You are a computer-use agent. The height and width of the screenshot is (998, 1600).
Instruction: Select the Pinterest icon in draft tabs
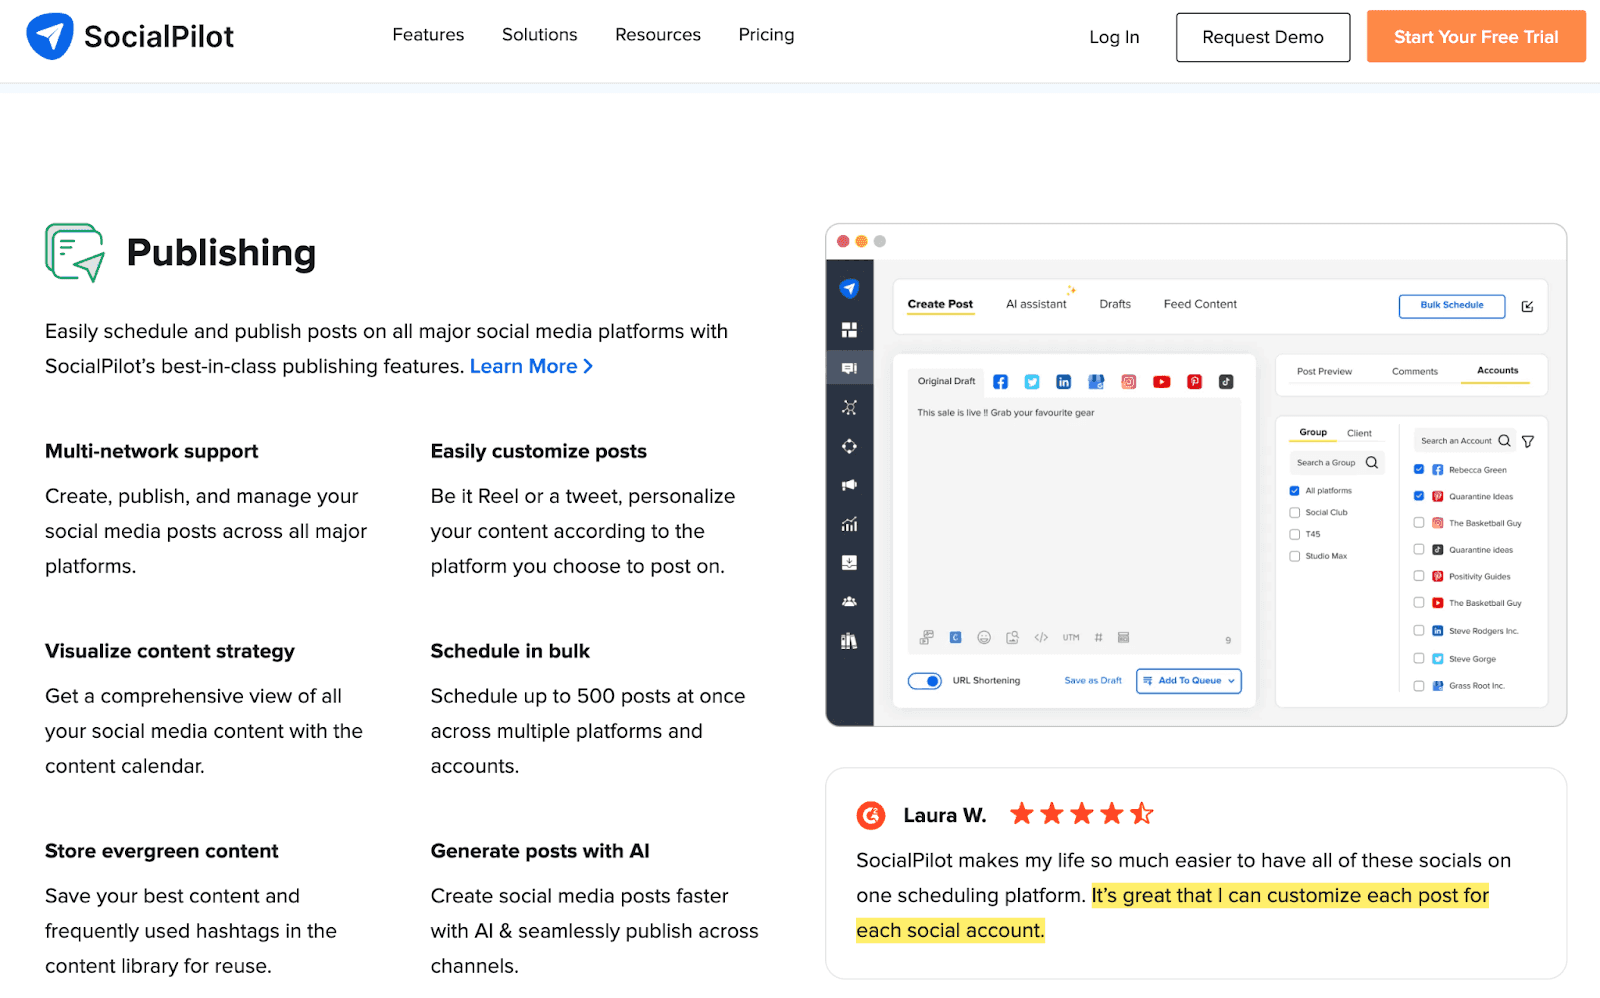[1194, 382]
